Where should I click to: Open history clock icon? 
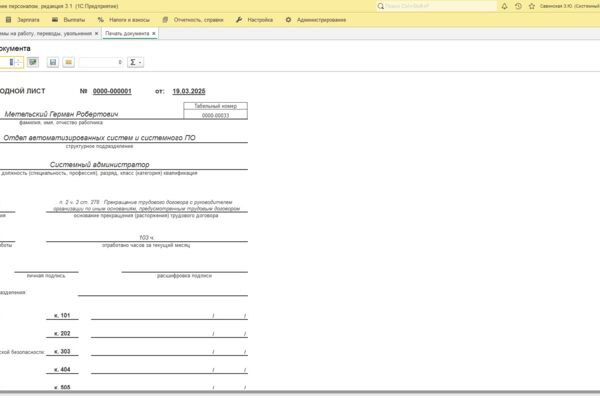point(518,6)
